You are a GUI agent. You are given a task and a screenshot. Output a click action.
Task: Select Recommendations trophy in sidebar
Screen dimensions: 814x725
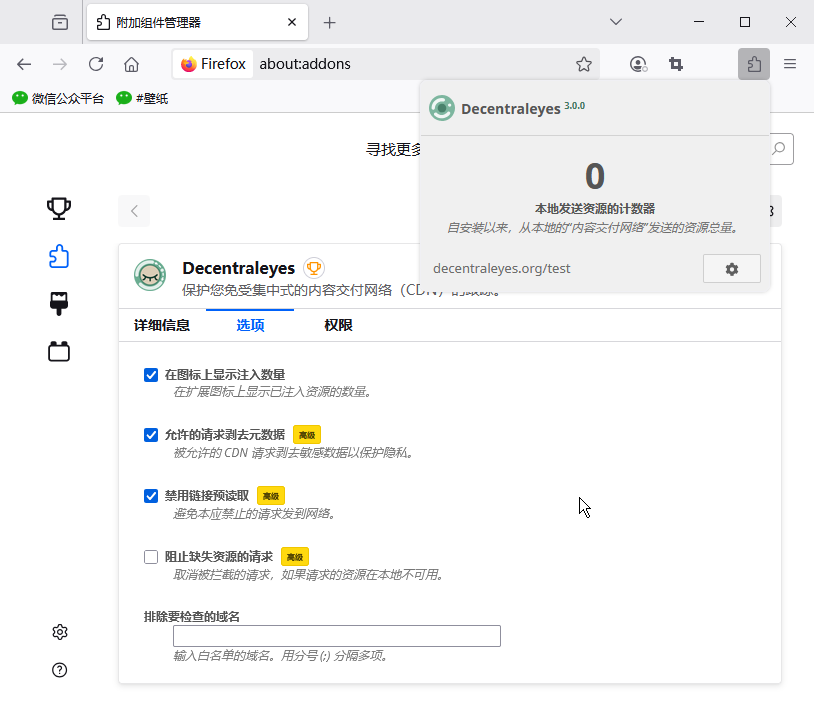(59, 209)
